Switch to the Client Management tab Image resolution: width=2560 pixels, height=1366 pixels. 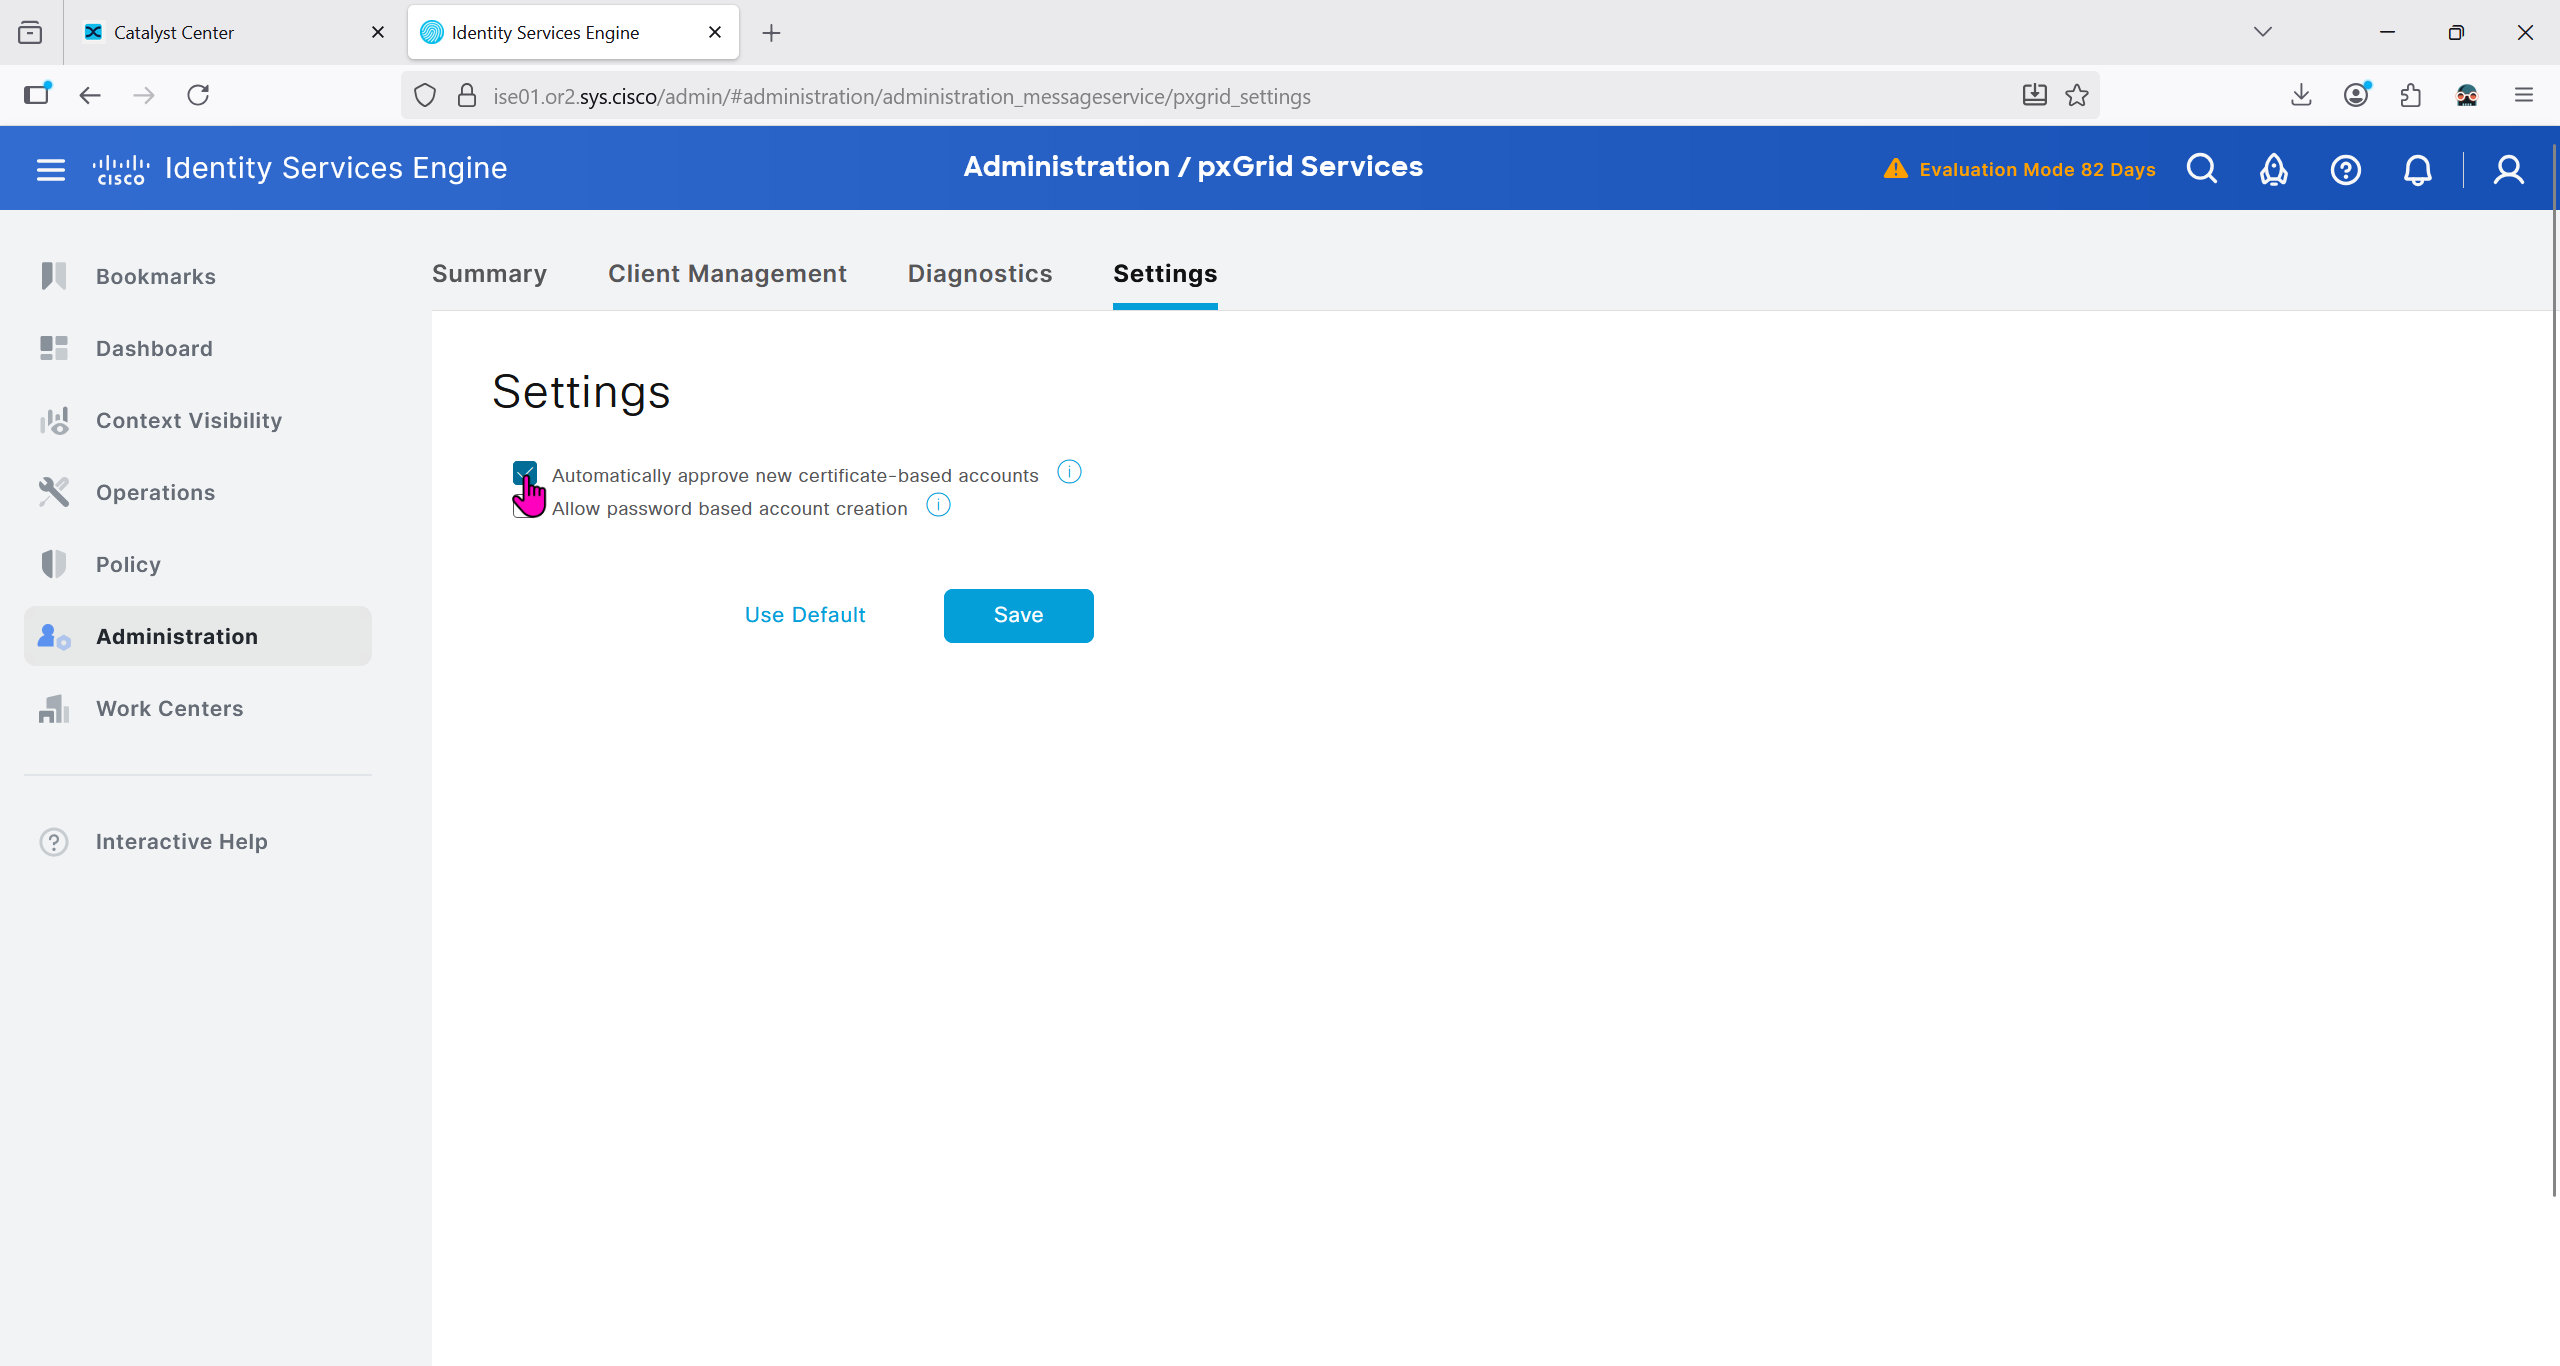coord(727,274)
